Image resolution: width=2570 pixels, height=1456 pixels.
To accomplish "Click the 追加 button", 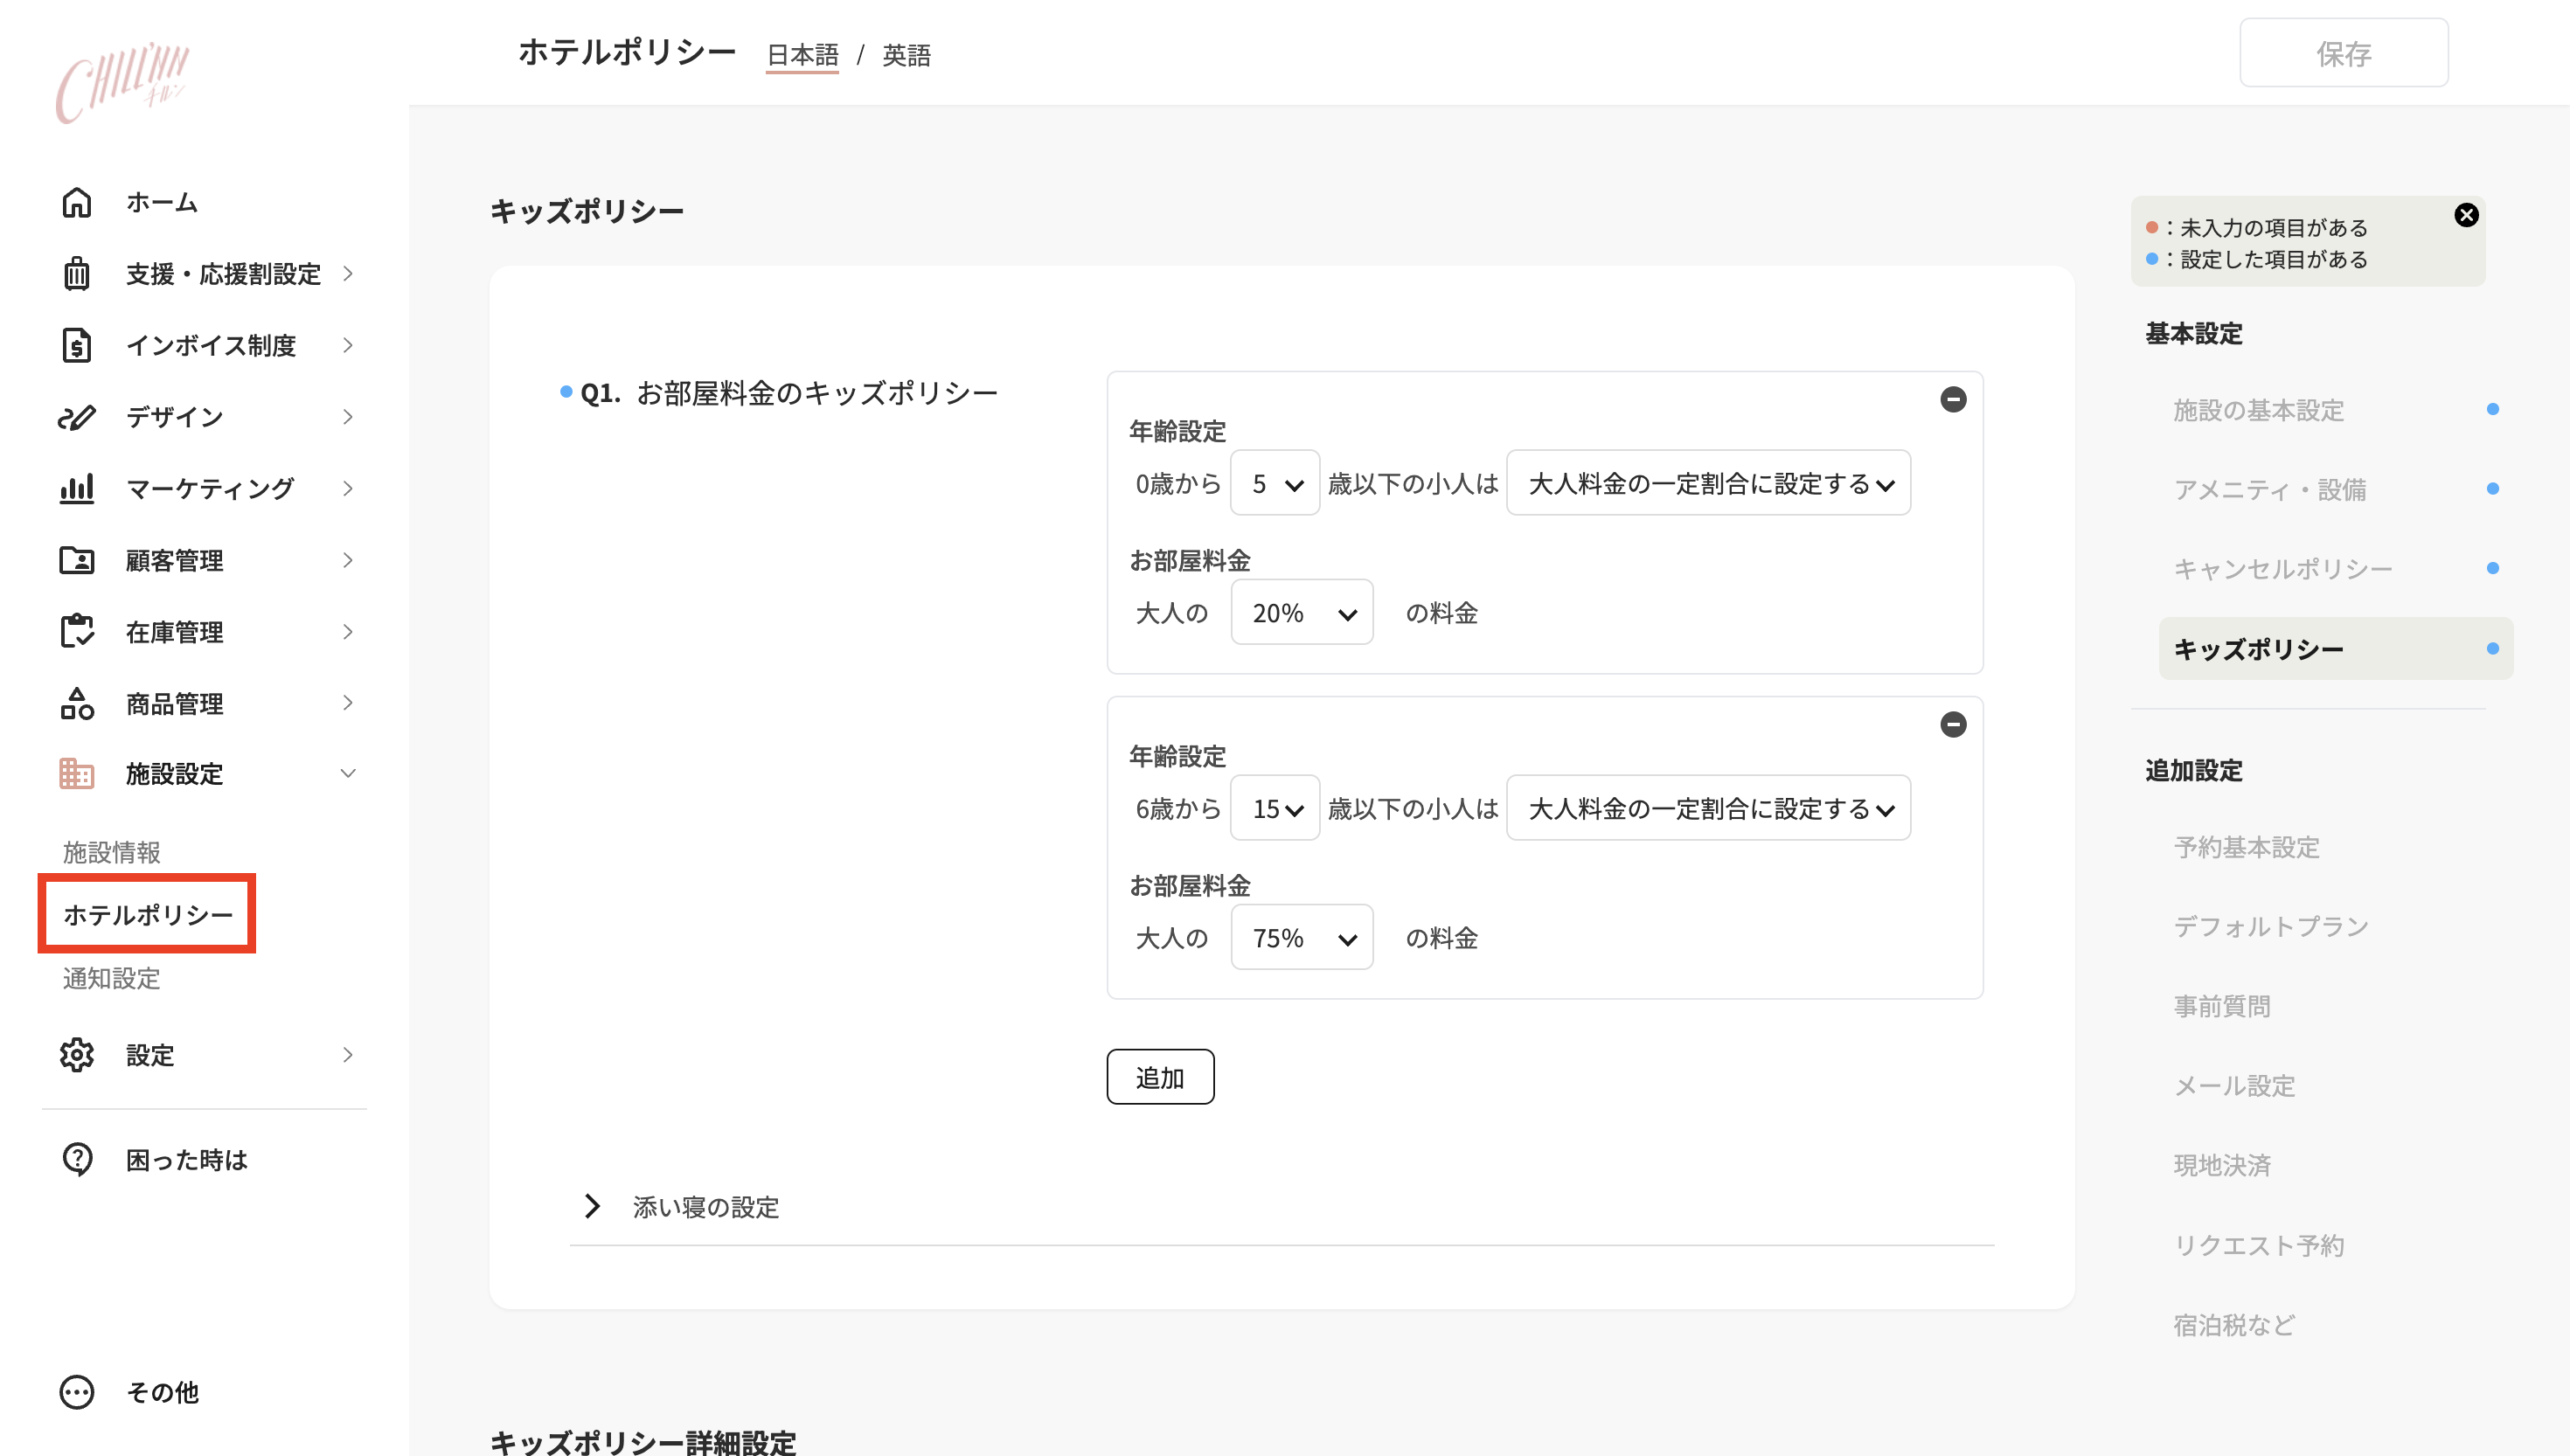I will coord(1160,1076).
